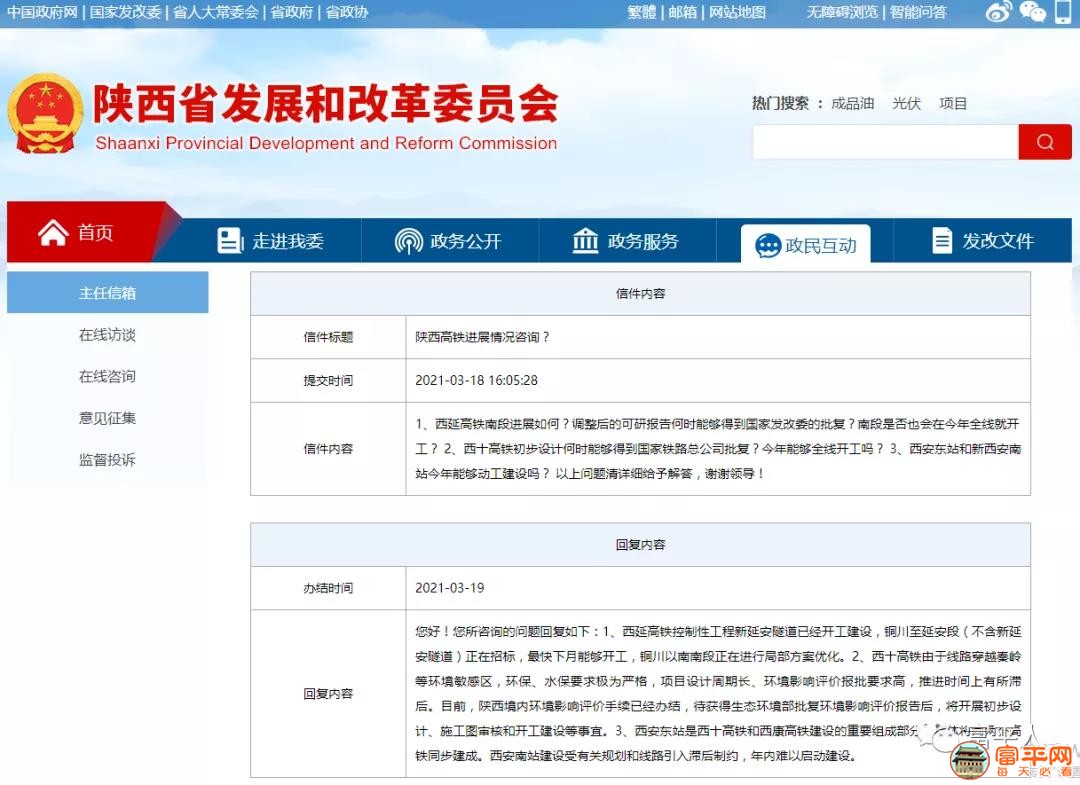Open the Weibo icon in top bar

(x=998, y=12)
